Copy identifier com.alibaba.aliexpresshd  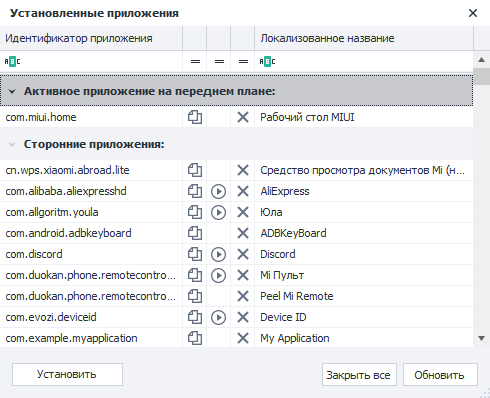click(195, 191)
